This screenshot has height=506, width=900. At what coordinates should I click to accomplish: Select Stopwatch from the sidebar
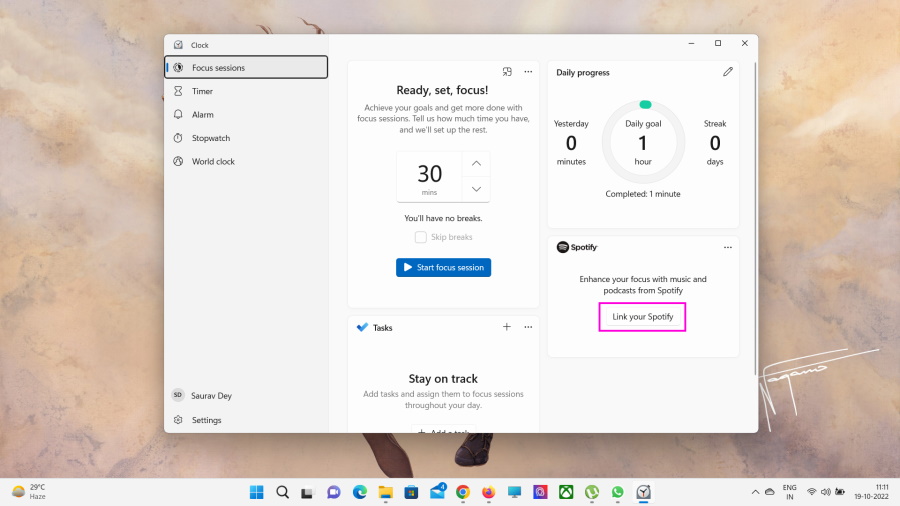pos(210,138)
